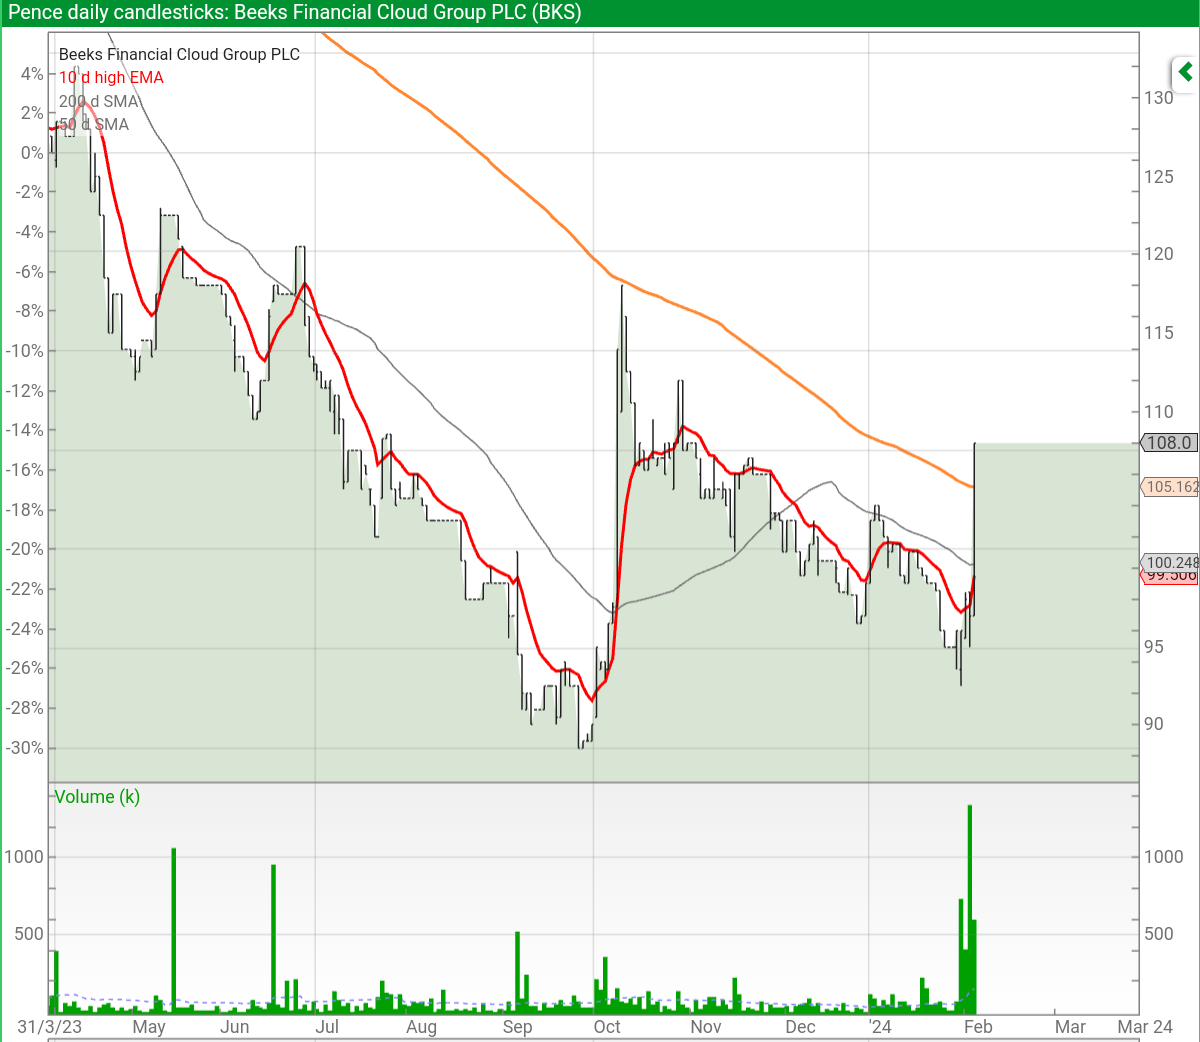The image size is (1200, 1042).
Task: Click the 105.162 orange price tag
Action: (x=1171, y=487)
